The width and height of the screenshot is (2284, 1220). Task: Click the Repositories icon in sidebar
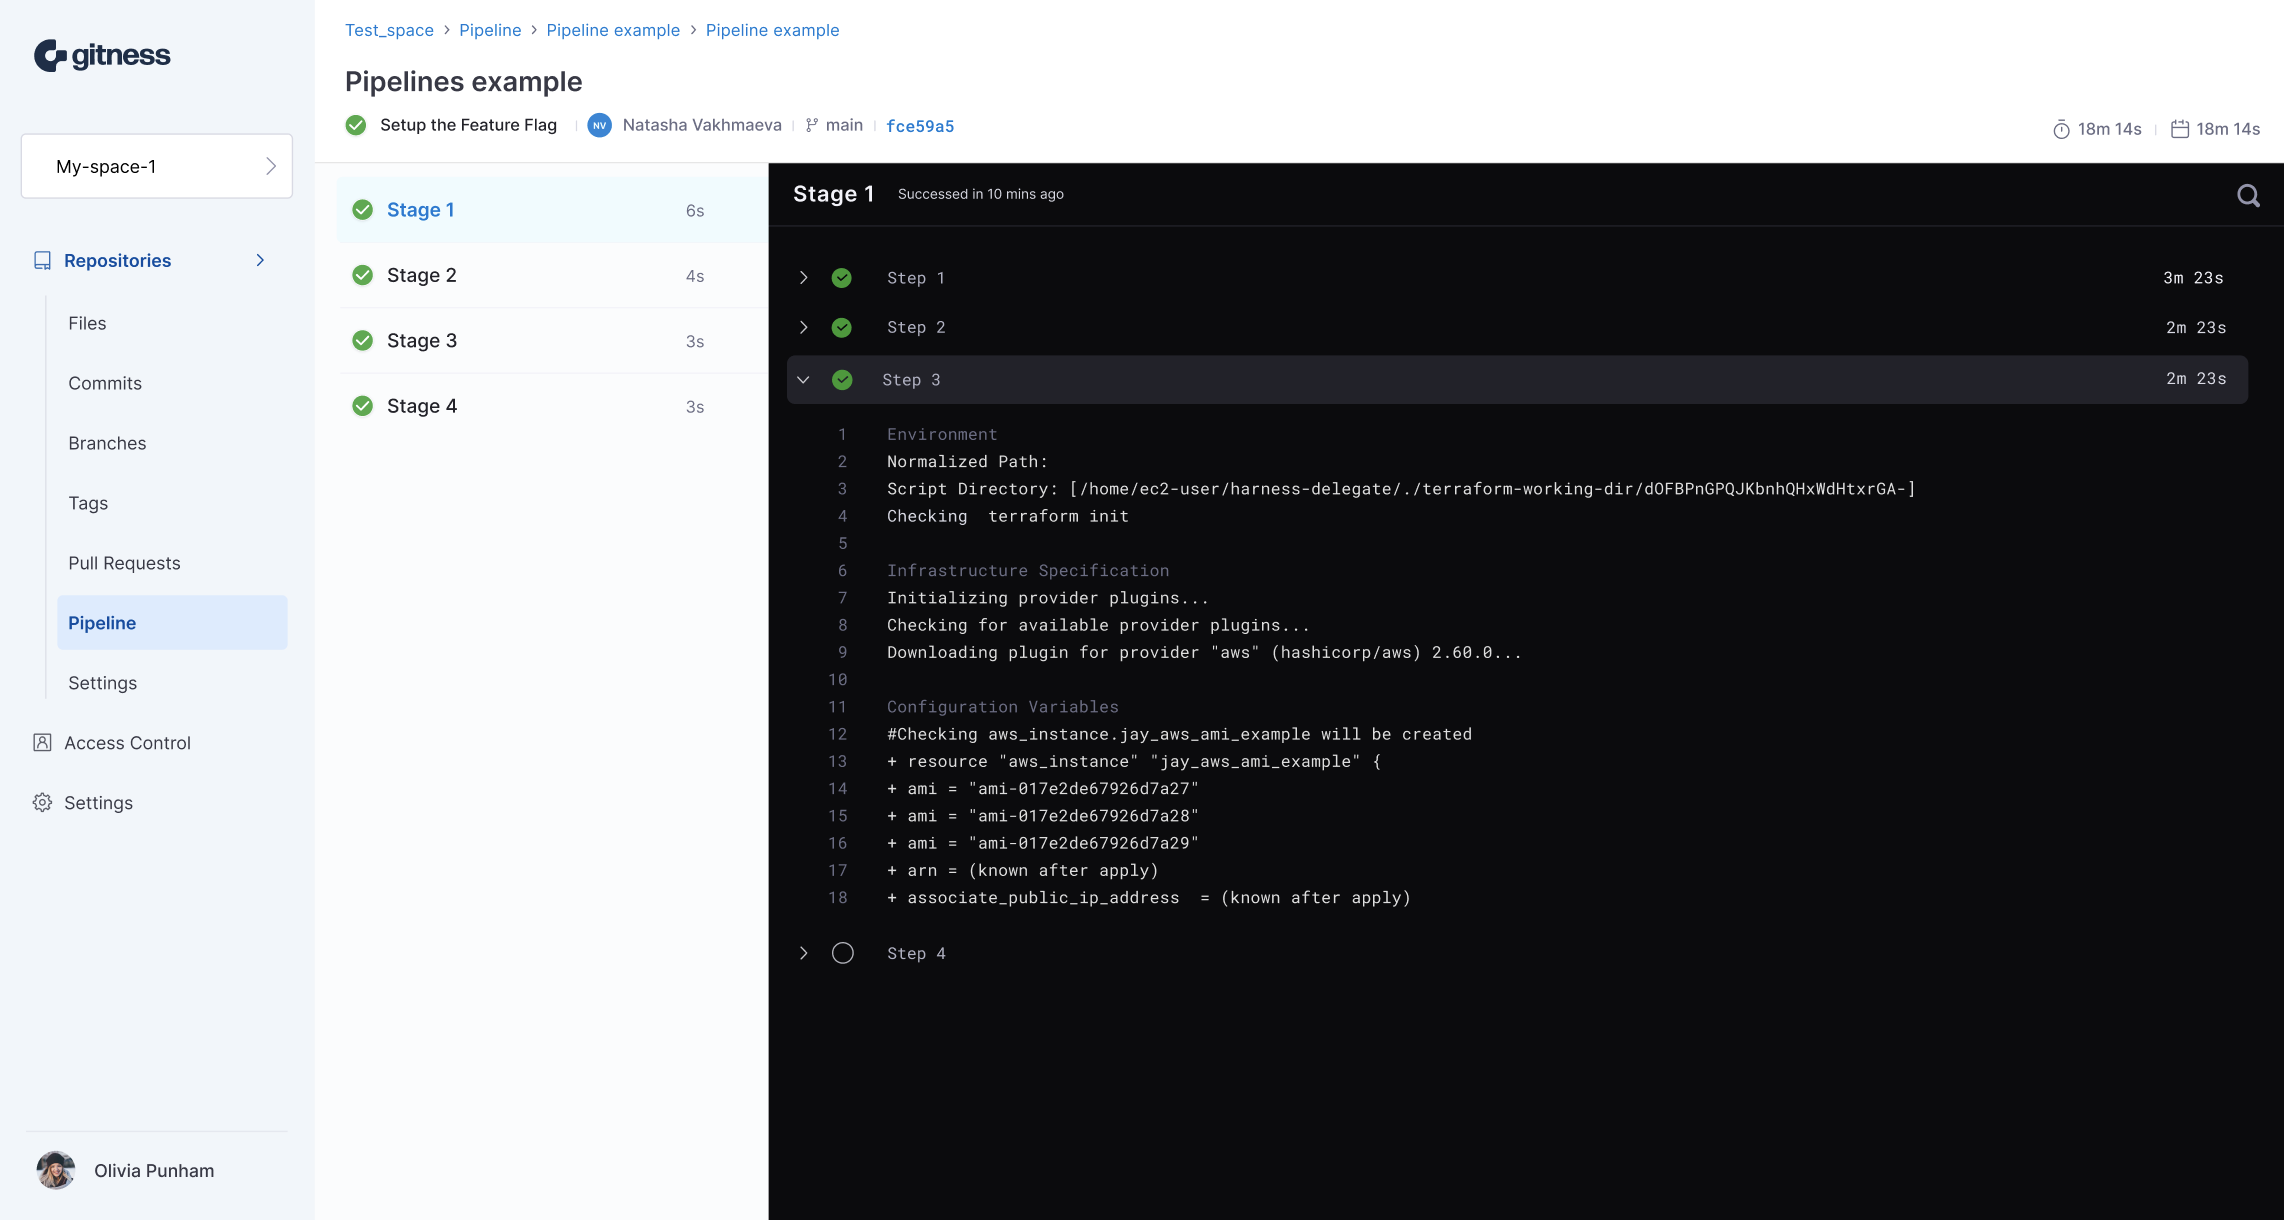[41, 260]
